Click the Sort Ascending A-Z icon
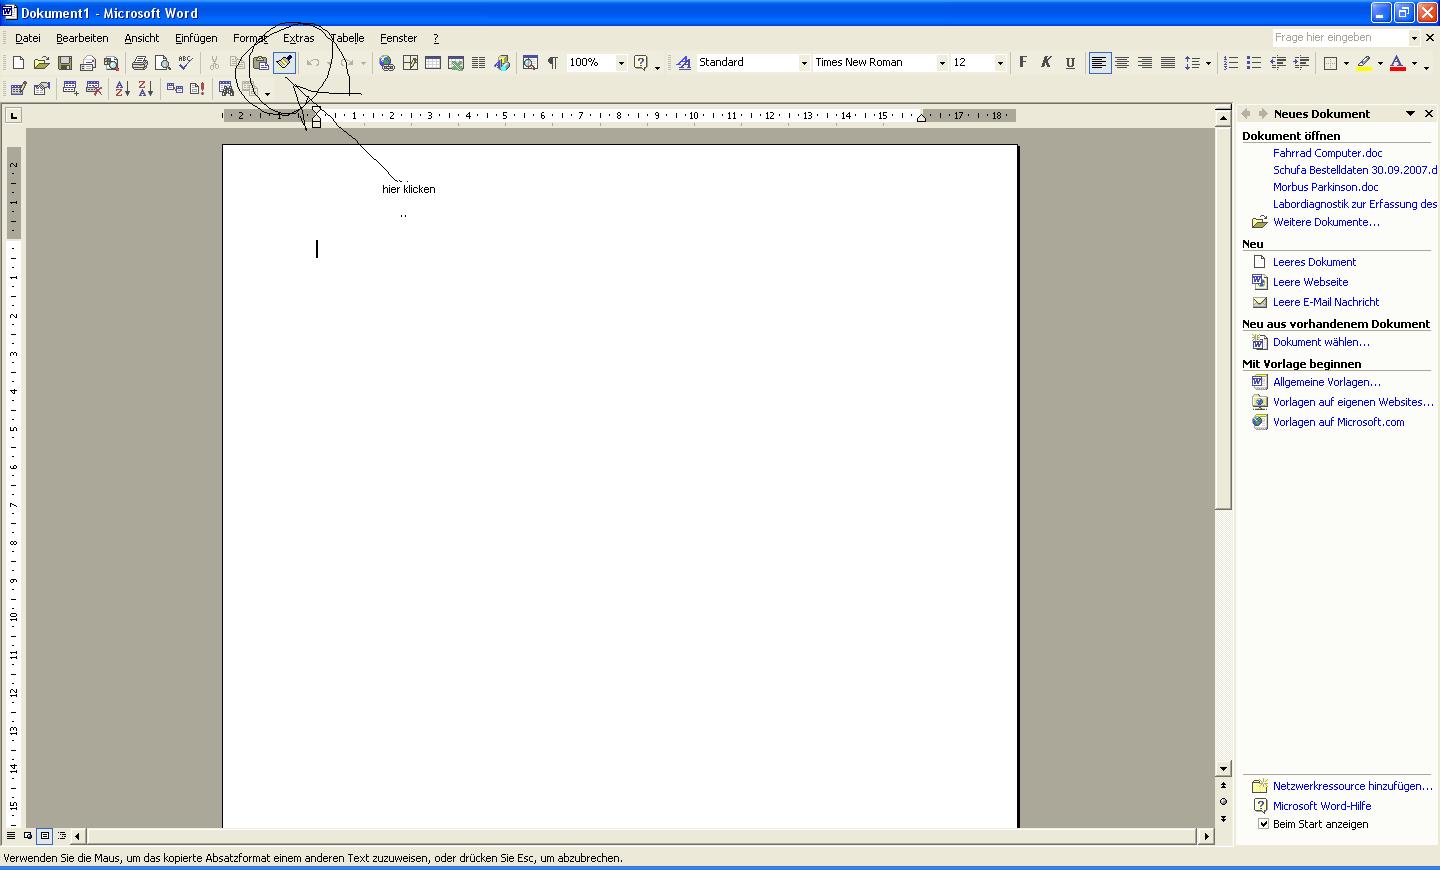This screenshot has height=870, width=1440. click(x=123, y=89)
